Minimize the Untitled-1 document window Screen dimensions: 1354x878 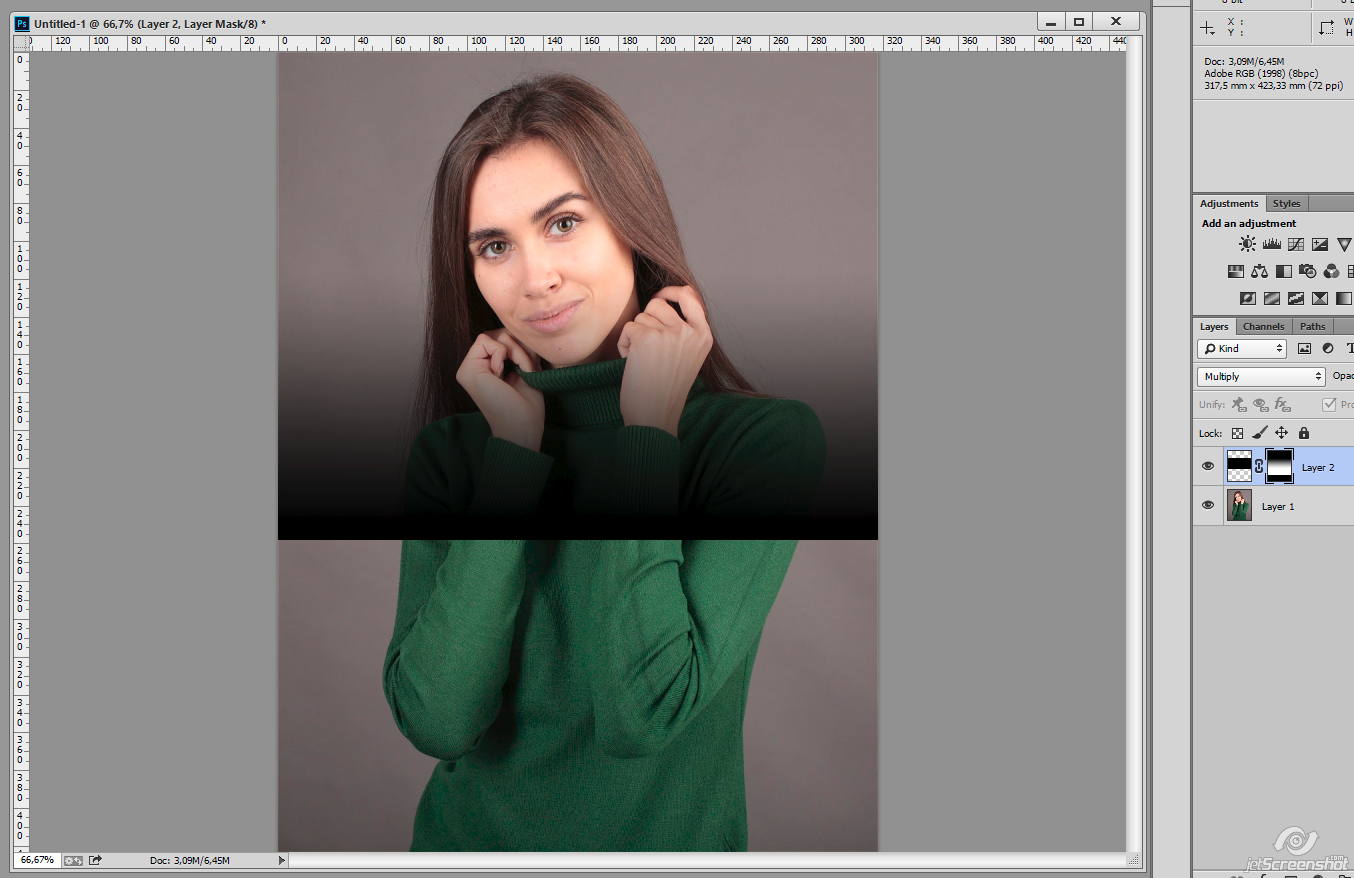click(1051, 21)
